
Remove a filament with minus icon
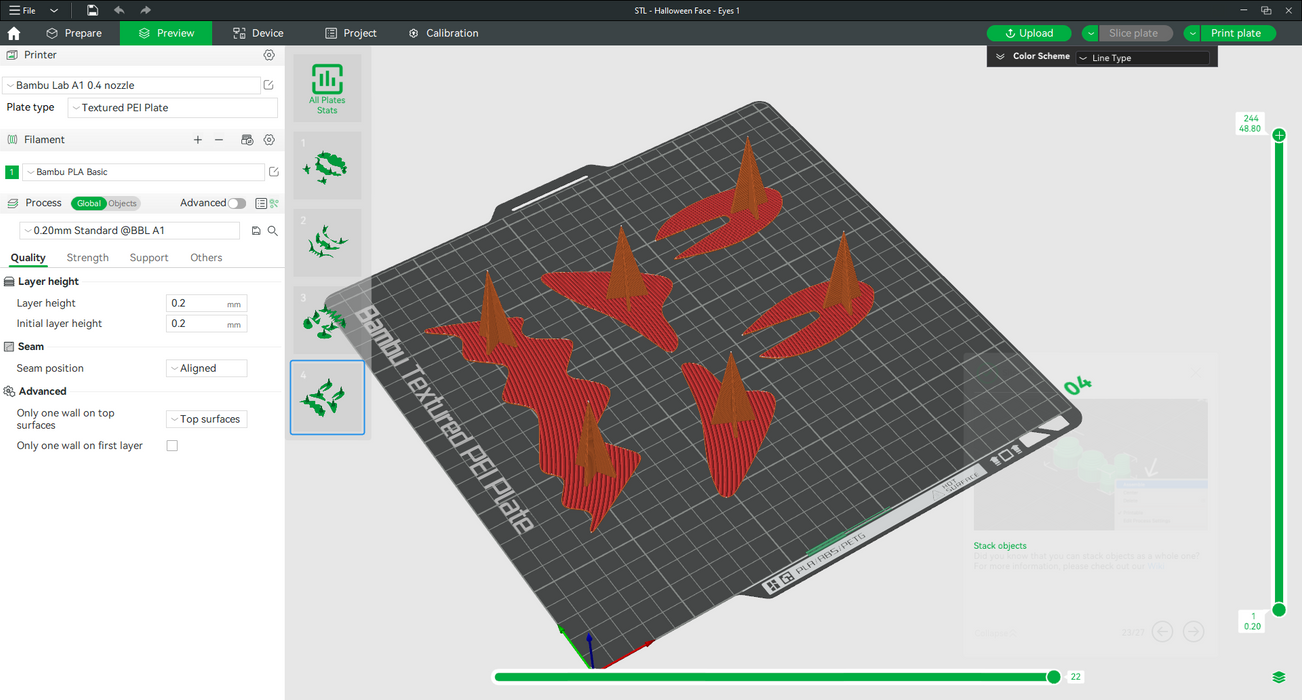point(219,140)
